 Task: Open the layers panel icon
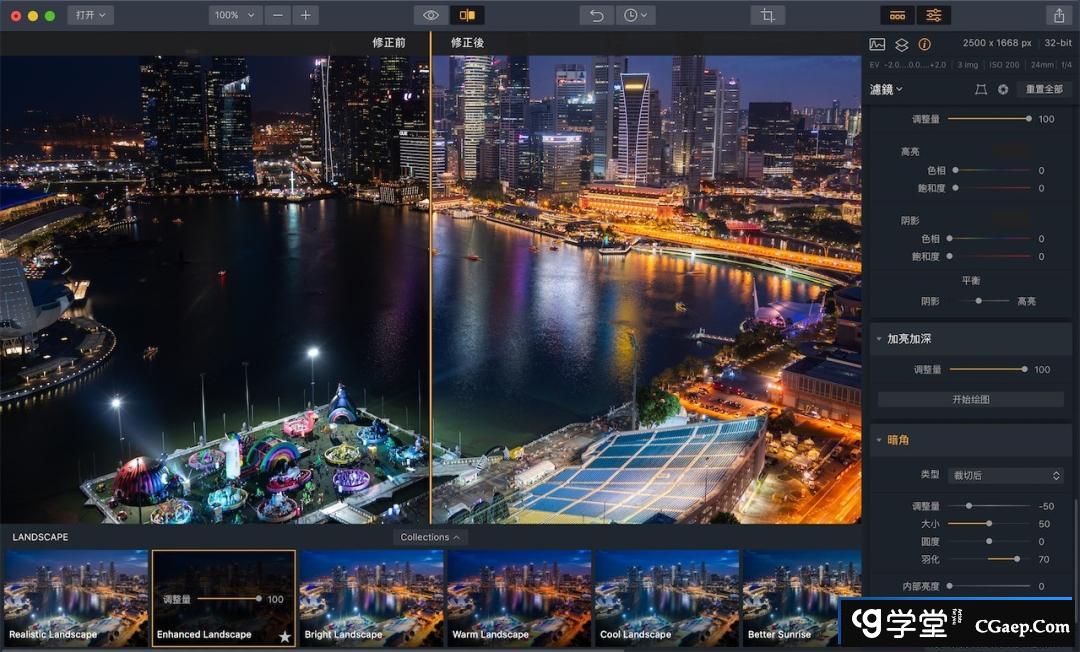pos(901,44)
